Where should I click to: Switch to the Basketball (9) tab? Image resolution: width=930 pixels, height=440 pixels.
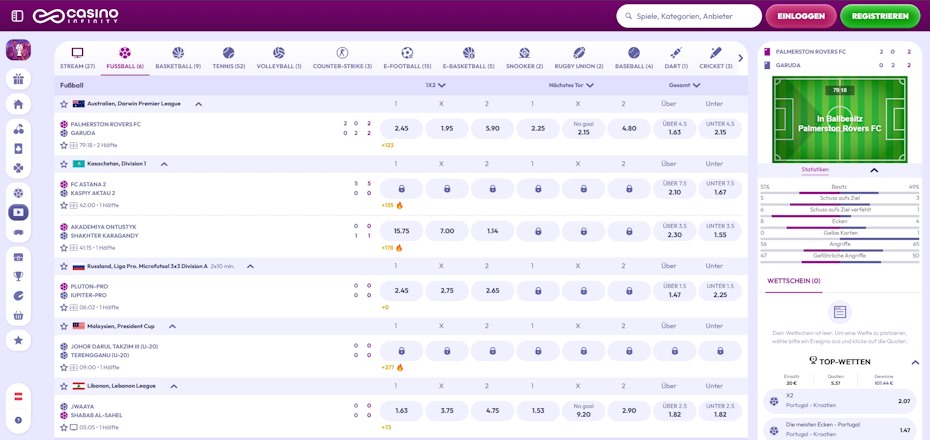coord(178,58)
